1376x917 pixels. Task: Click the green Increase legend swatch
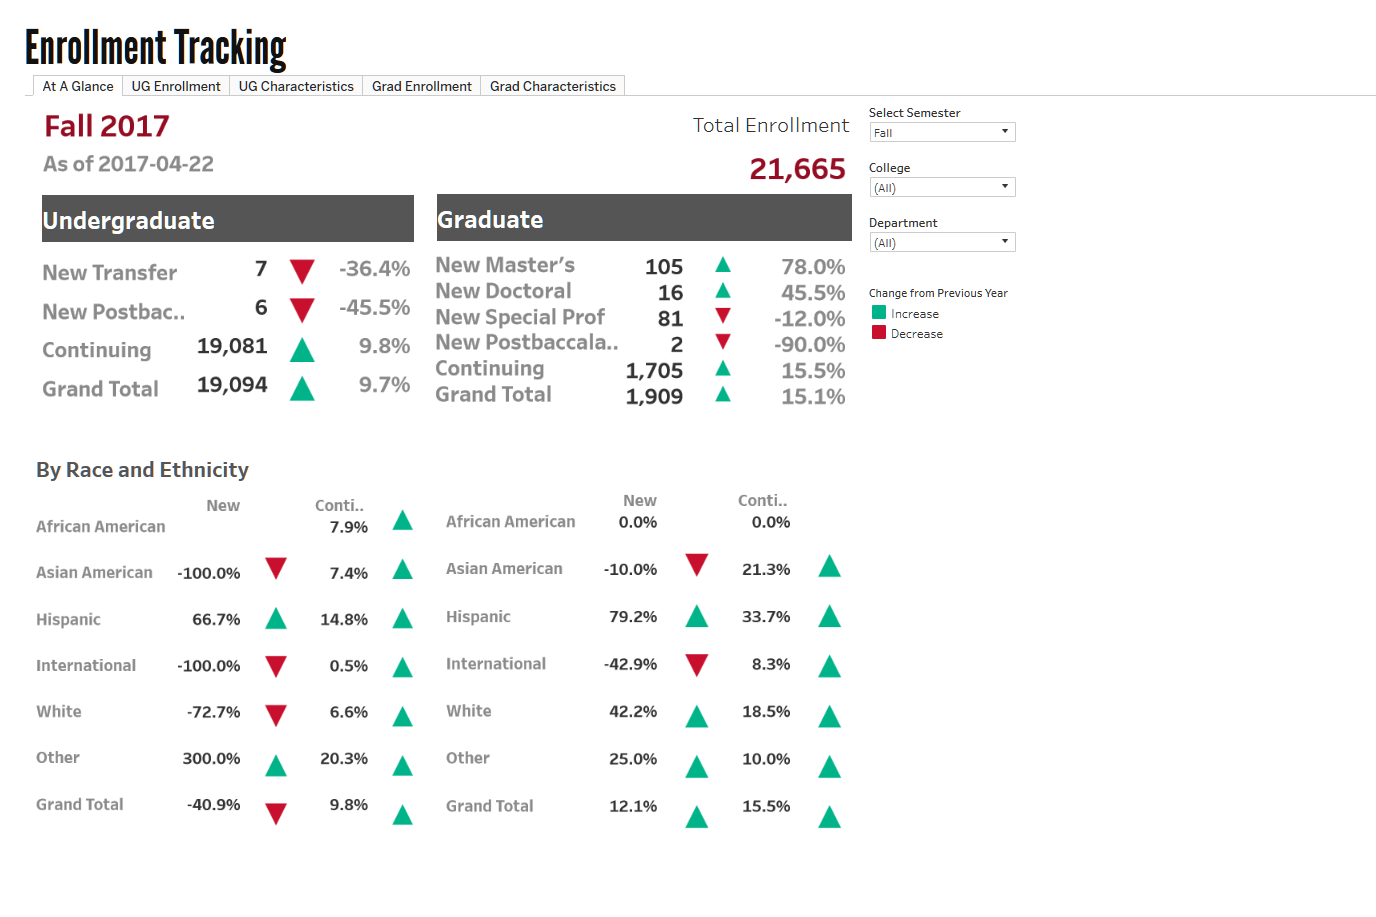879,313
